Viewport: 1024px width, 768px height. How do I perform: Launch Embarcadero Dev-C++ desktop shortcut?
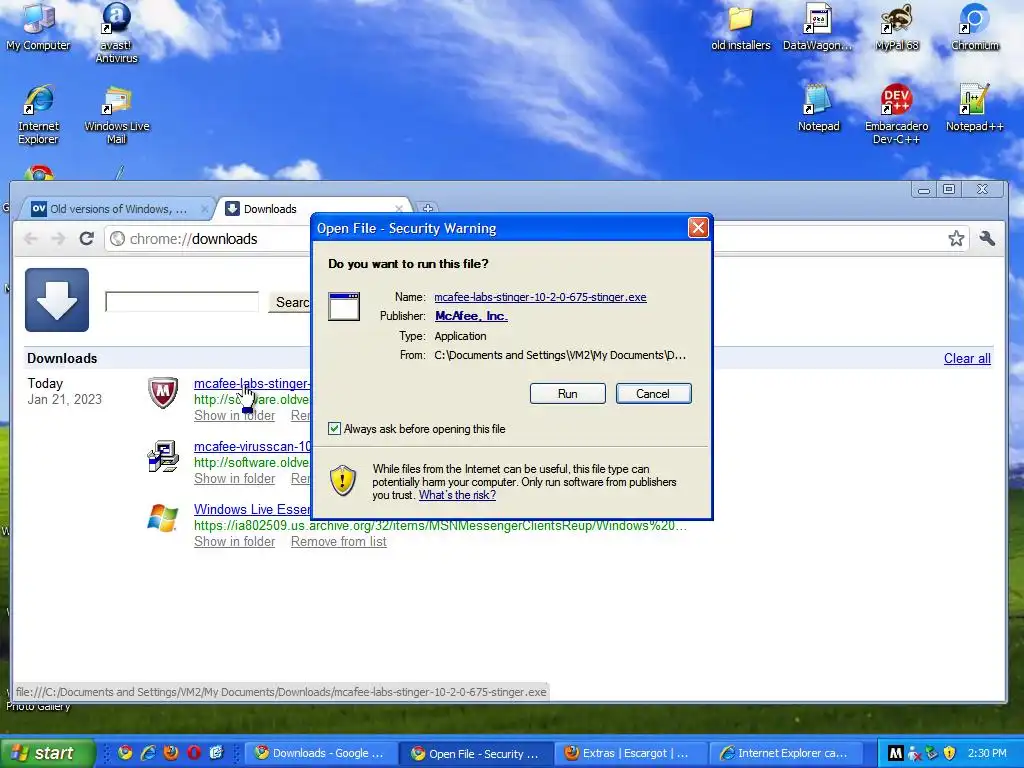tap(896, 114)
